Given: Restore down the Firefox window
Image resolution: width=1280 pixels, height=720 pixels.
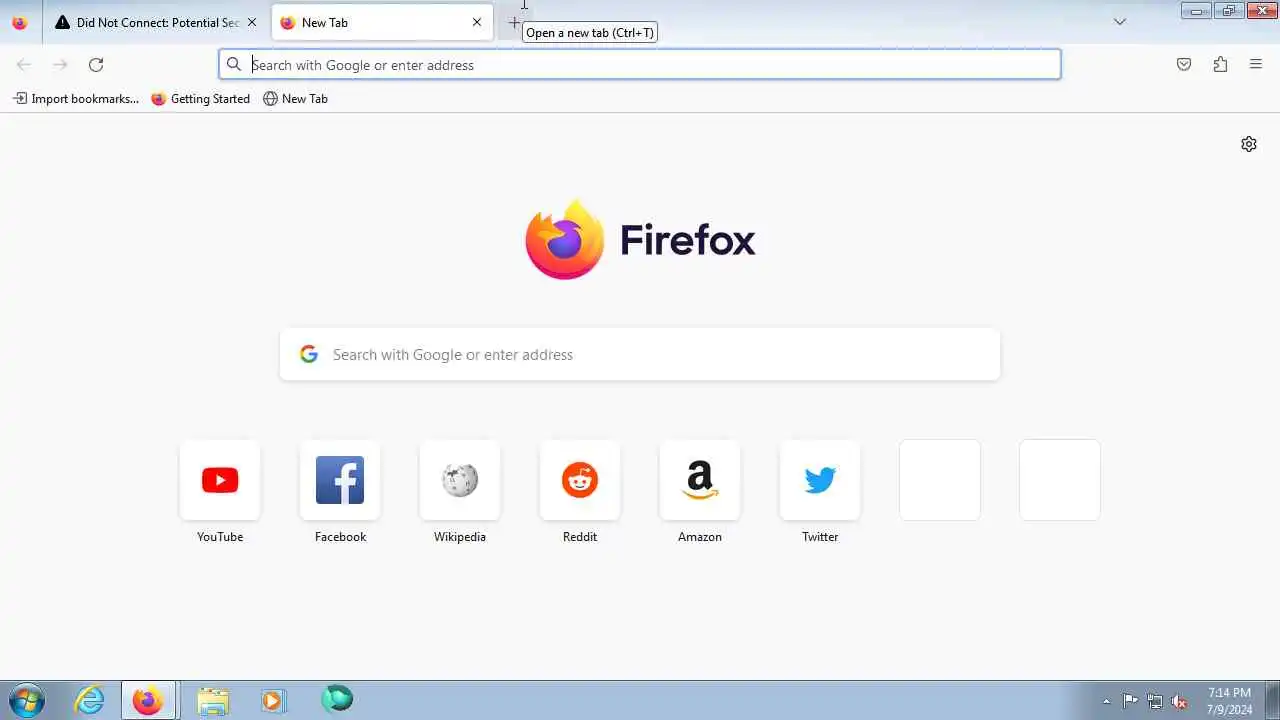Looking at the screenshot, I should pyautogui.click(x=1229, y=11).
